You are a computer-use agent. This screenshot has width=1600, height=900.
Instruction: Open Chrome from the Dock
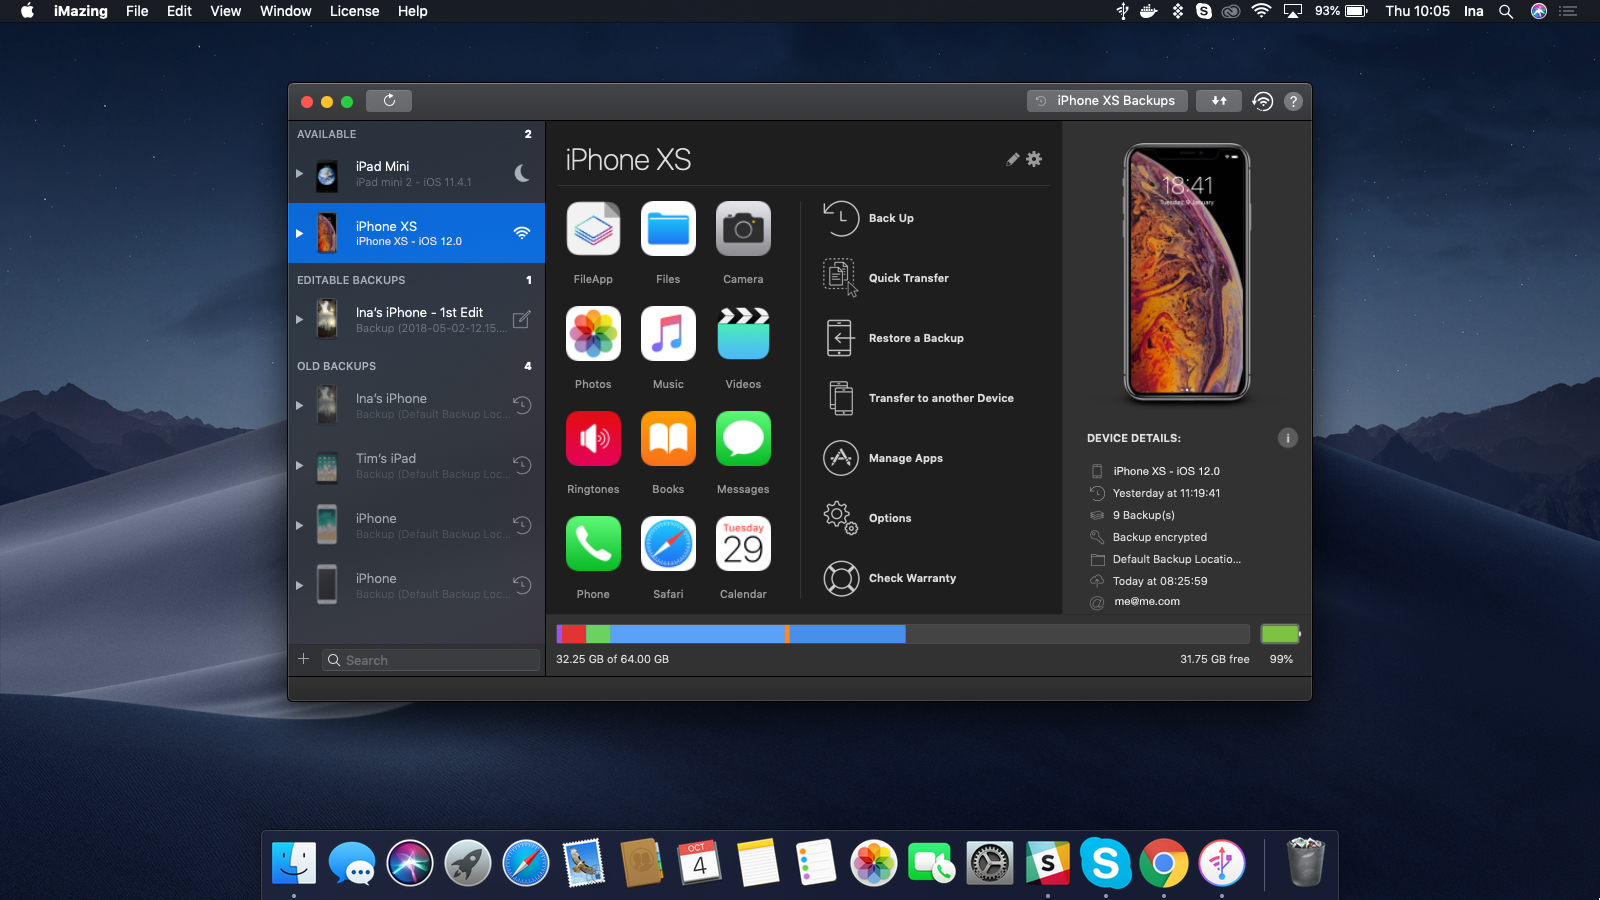(1164, 863)
